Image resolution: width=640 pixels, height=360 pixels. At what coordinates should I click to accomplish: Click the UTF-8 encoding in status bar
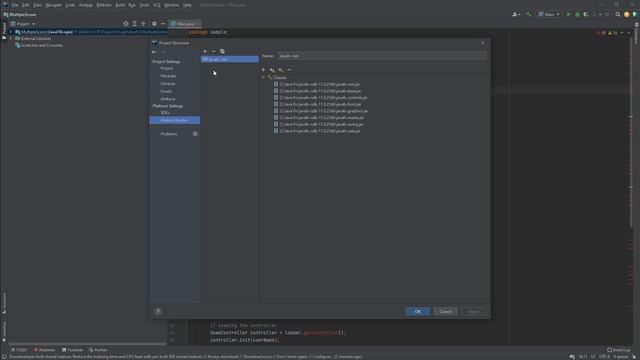[x=604, y=357]
